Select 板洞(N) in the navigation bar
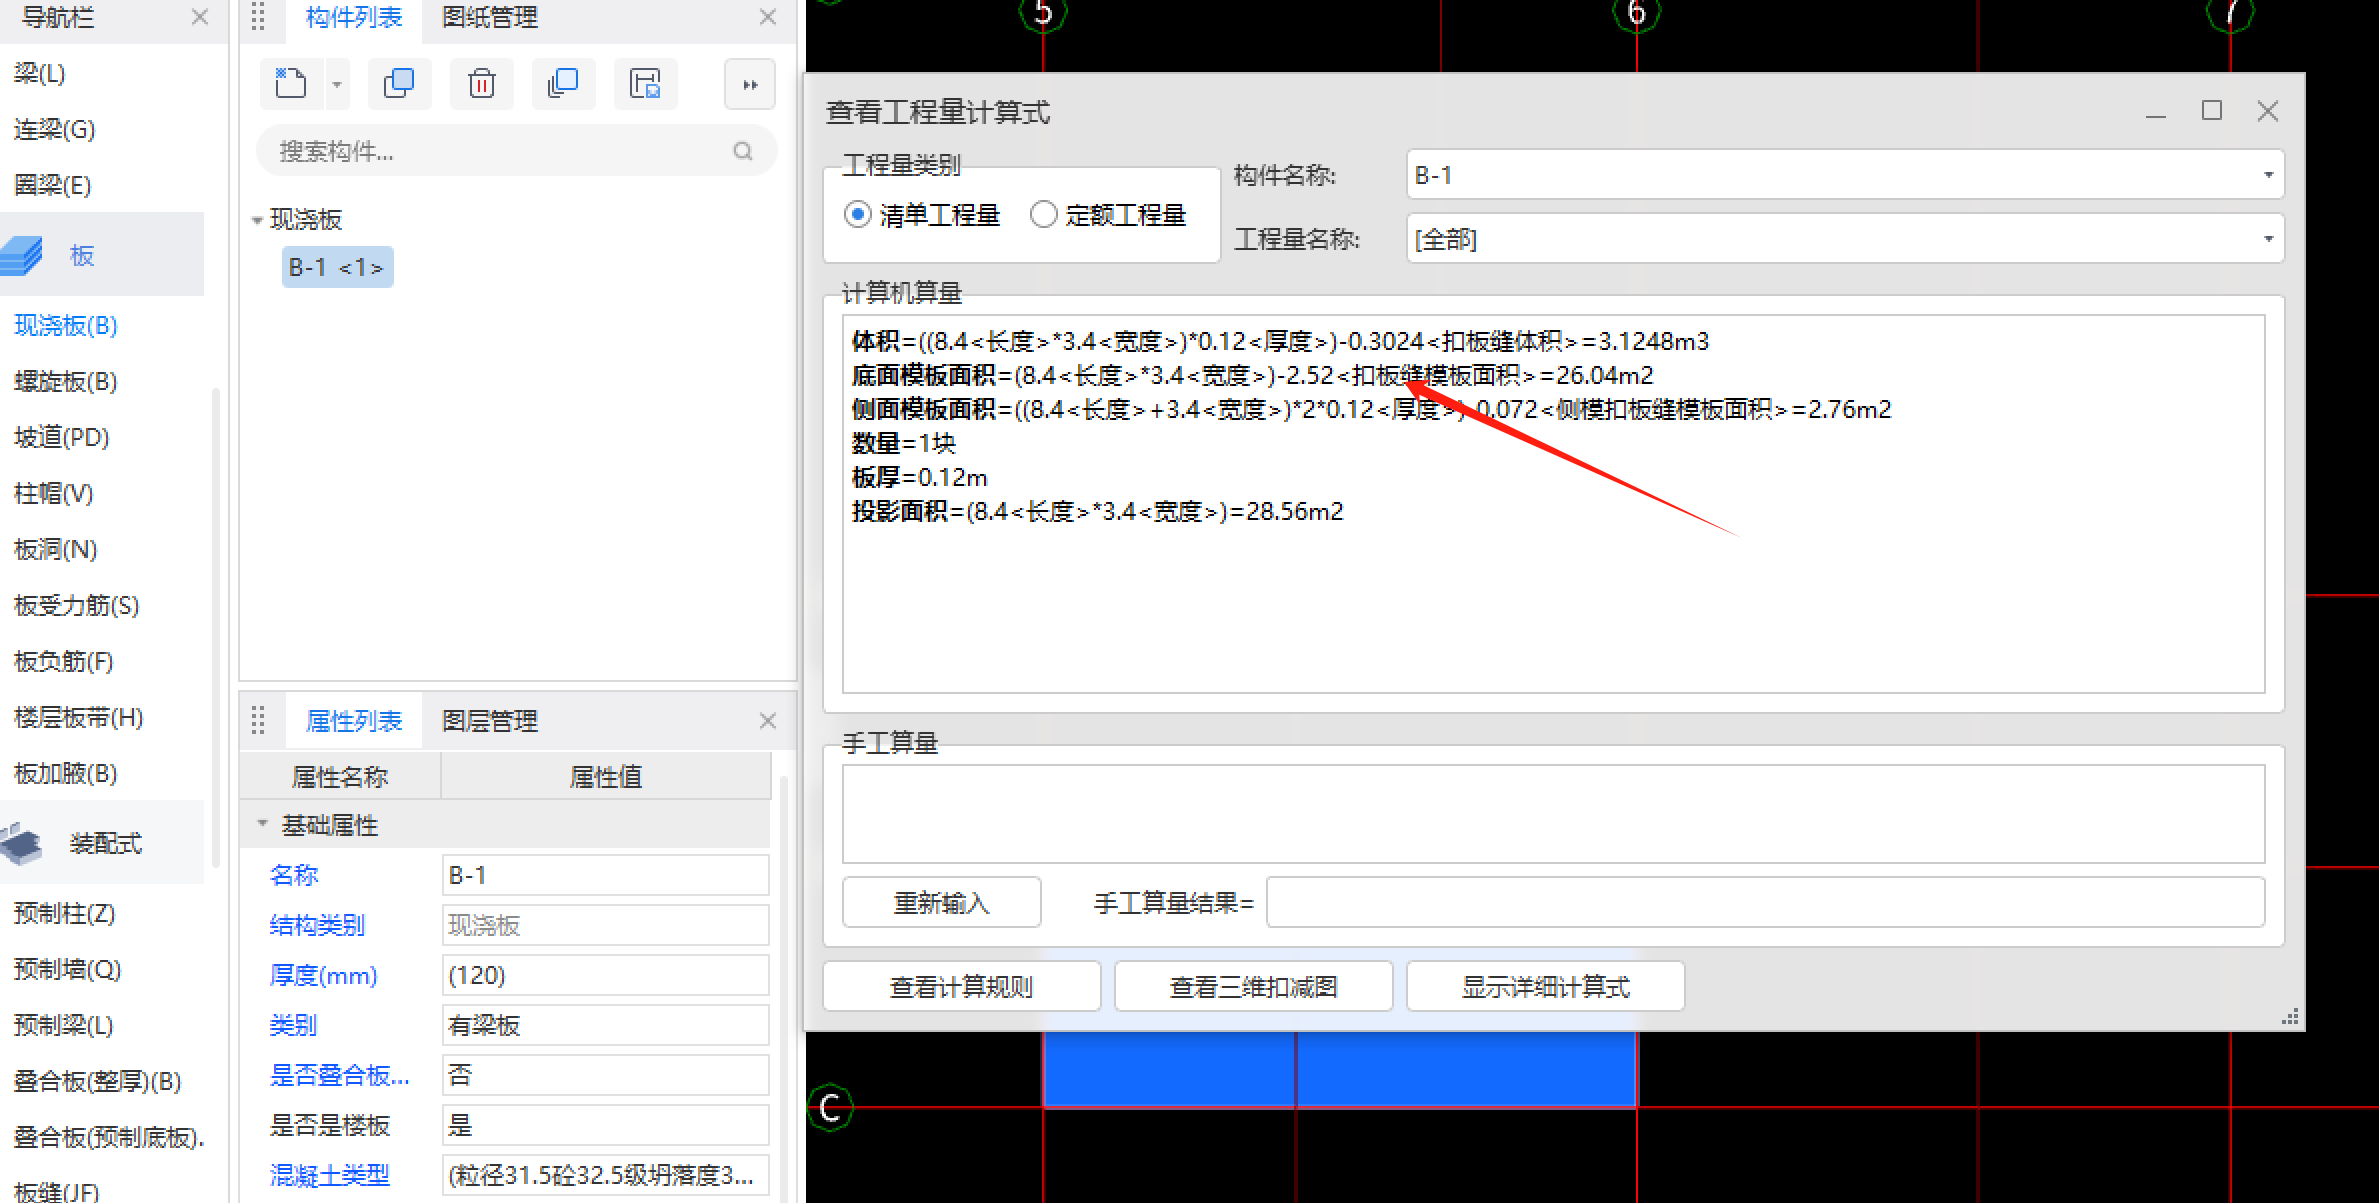This screenshot has height=1203, width=2379. point(56,549)
